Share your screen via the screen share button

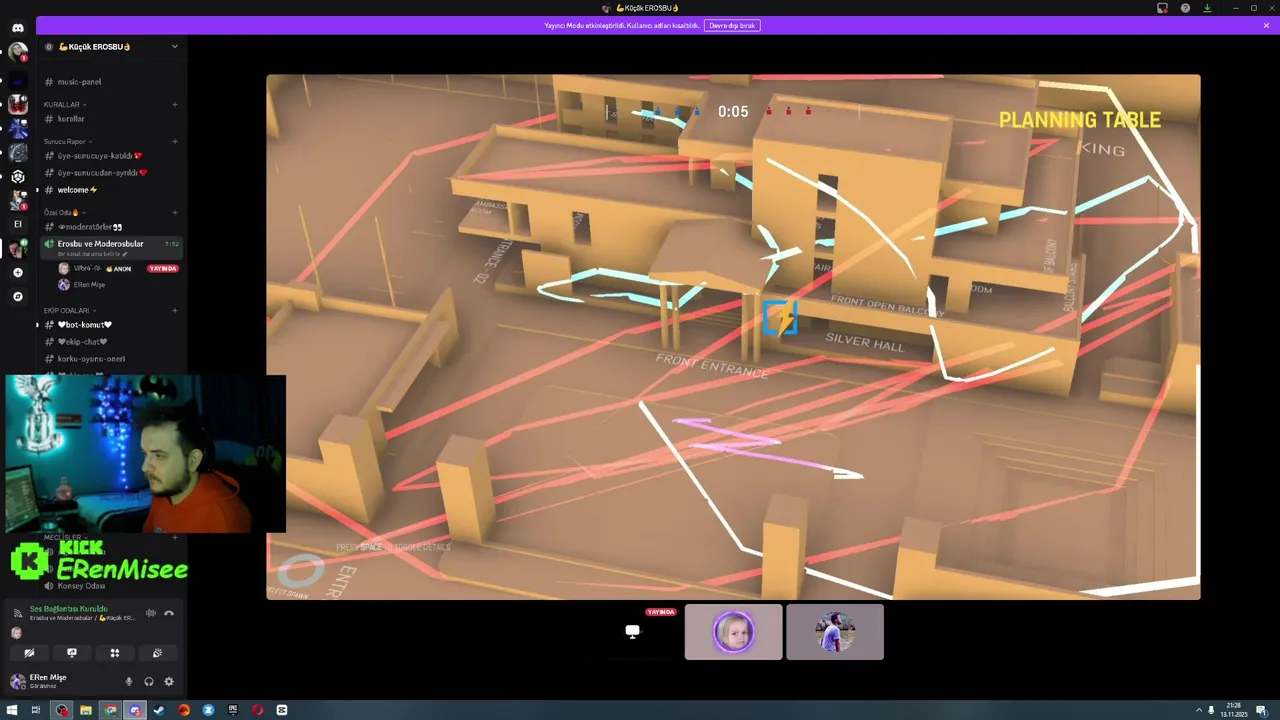coord(72,653)
